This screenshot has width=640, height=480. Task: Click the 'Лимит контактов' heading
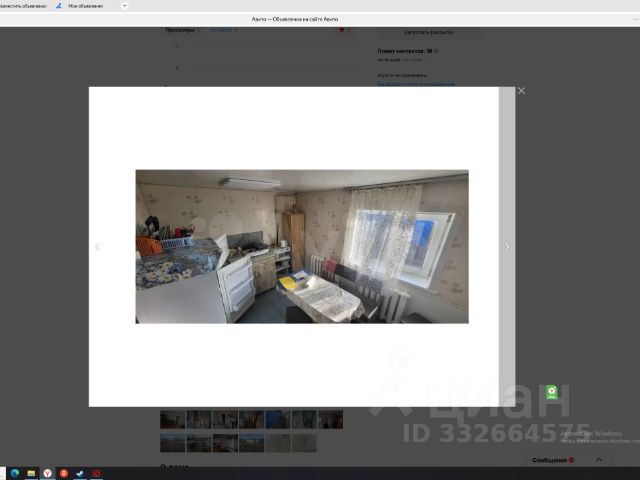click(404, 51)
